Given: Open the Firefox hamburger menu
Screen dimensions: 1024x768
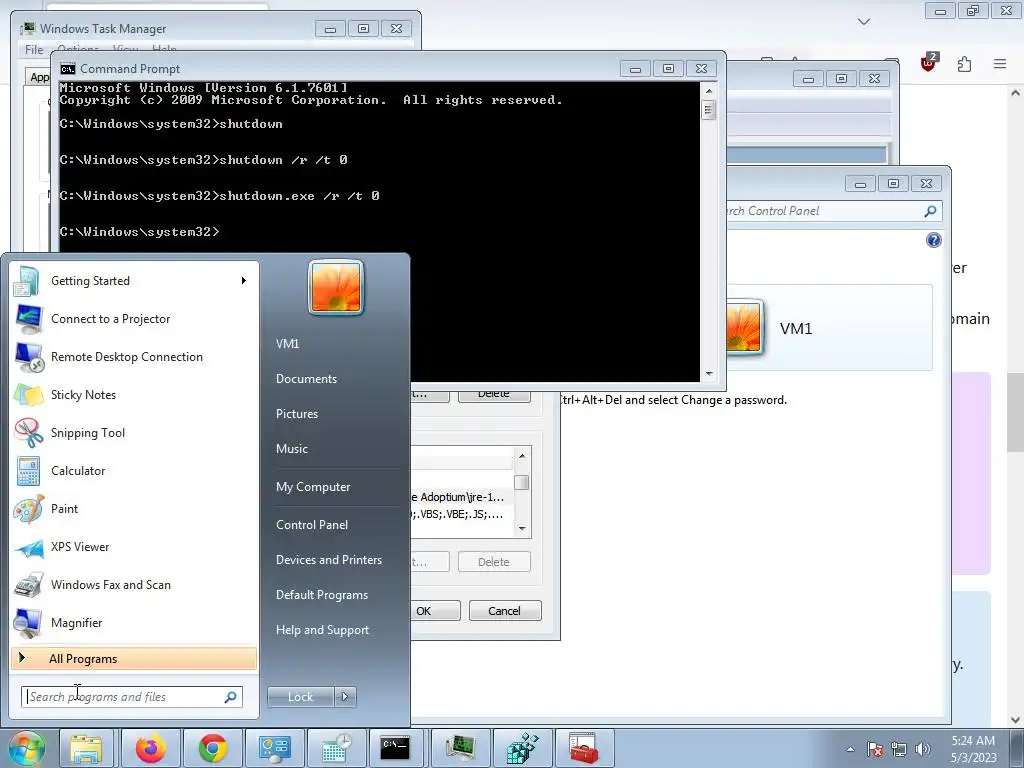Looking at the screenshot, I should pos(1000,64).
